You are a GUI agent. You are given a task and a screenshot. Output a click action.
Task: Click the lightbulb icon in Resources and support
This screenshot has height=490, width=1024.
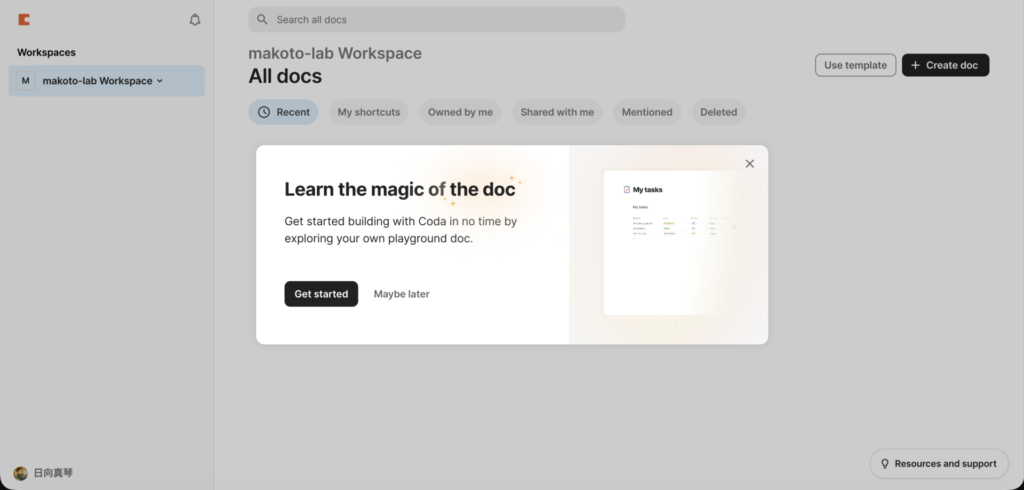point(884,464)
